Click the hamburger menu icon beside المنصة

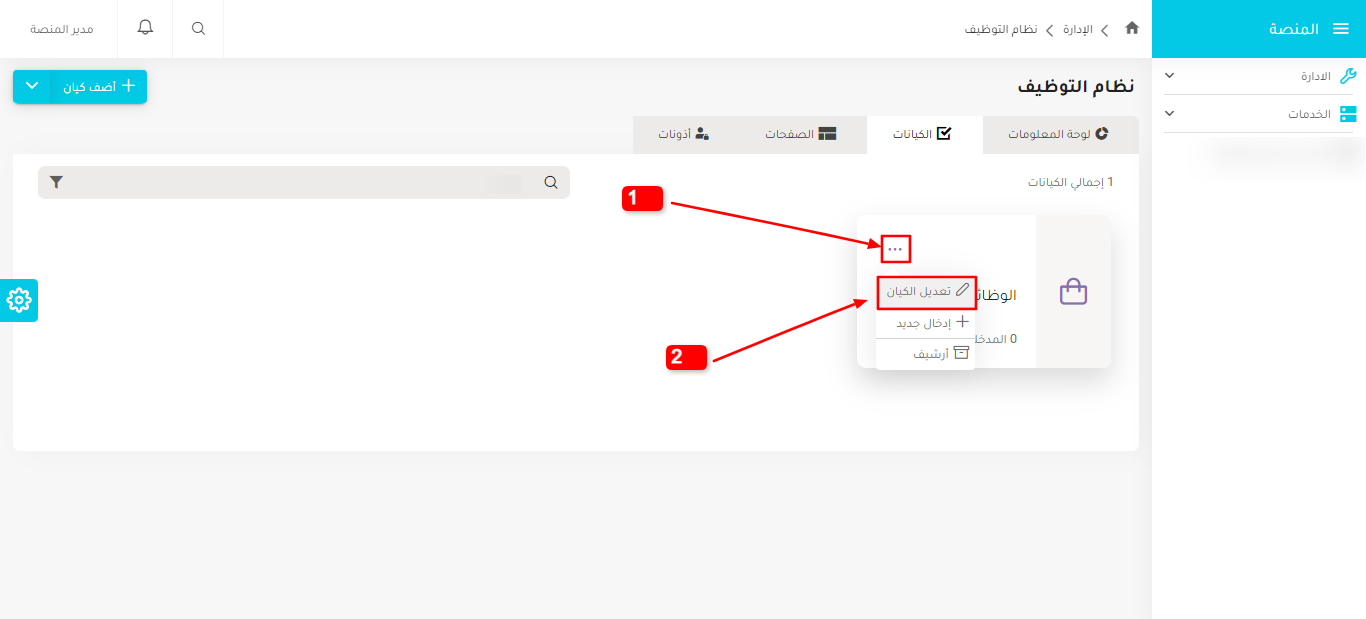[1341, 29]
